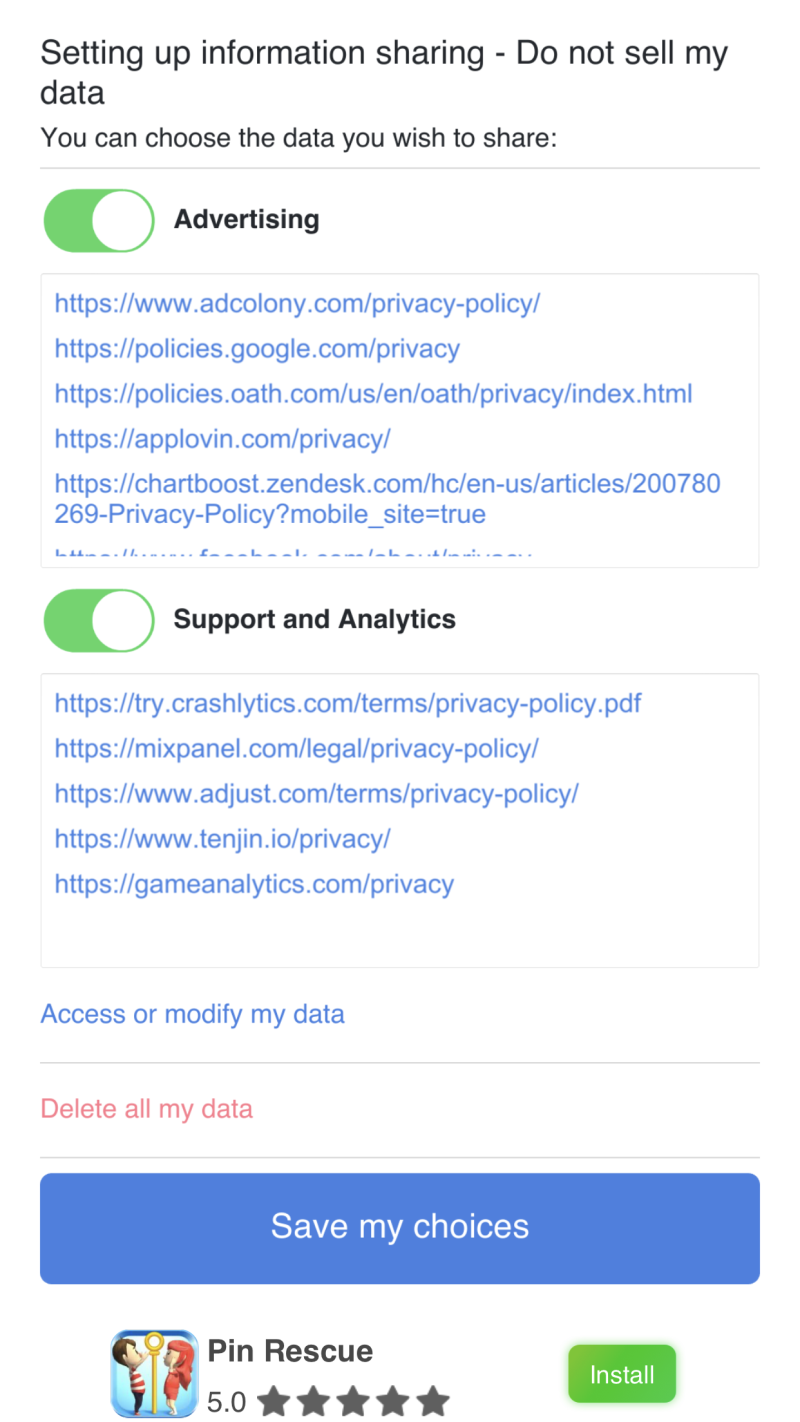Choose Delete all my data
This screenshot has width=800, height=1422.
pyautogui.click(x=146, y=1109)
